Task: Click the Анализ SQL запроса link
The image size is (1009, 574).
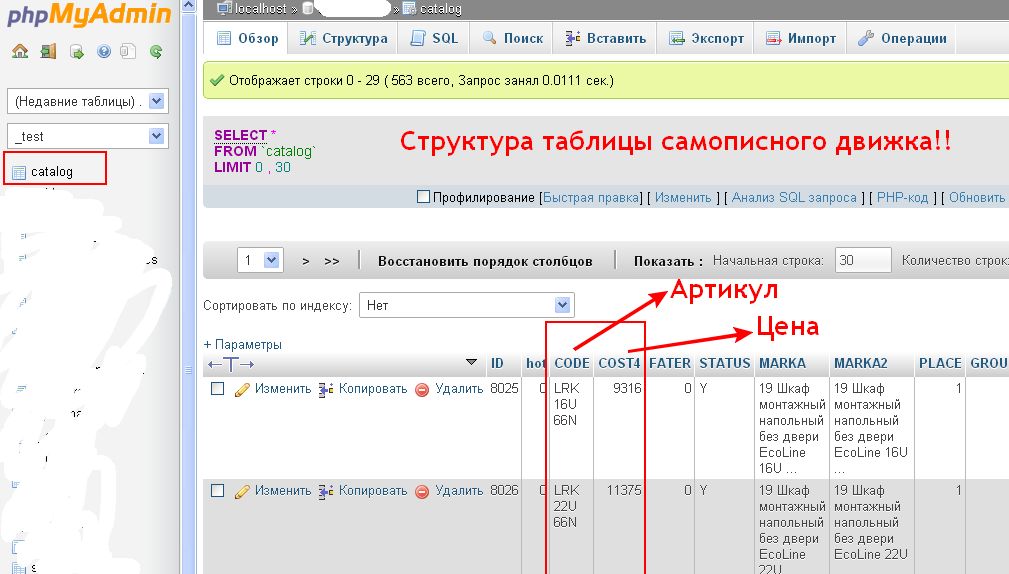Action: pyautogui.click(x=794, y=198)
